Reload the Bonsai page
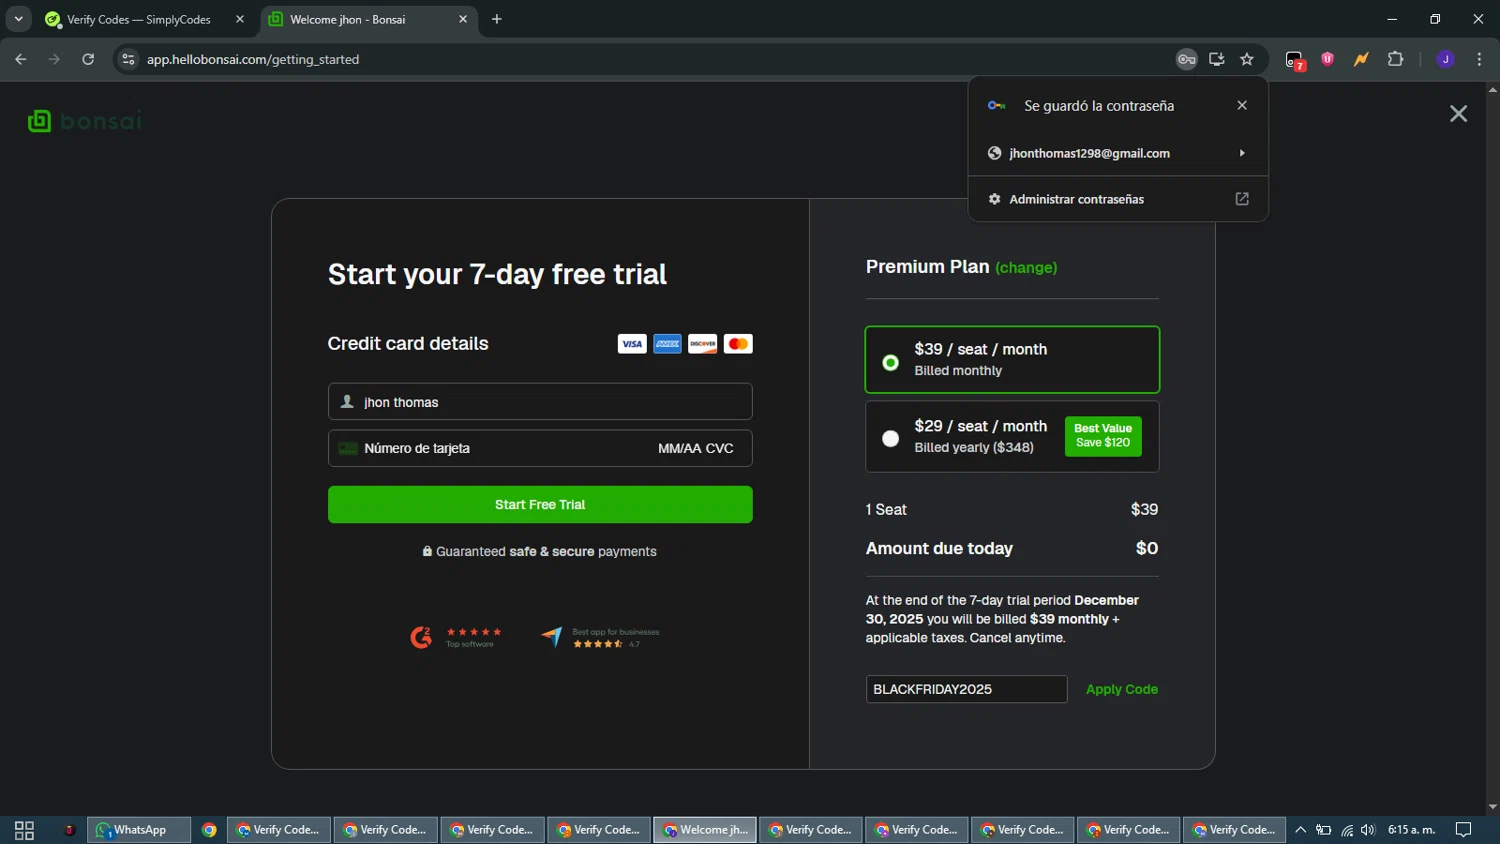1500x844 pixels. [x=88, y=59]
